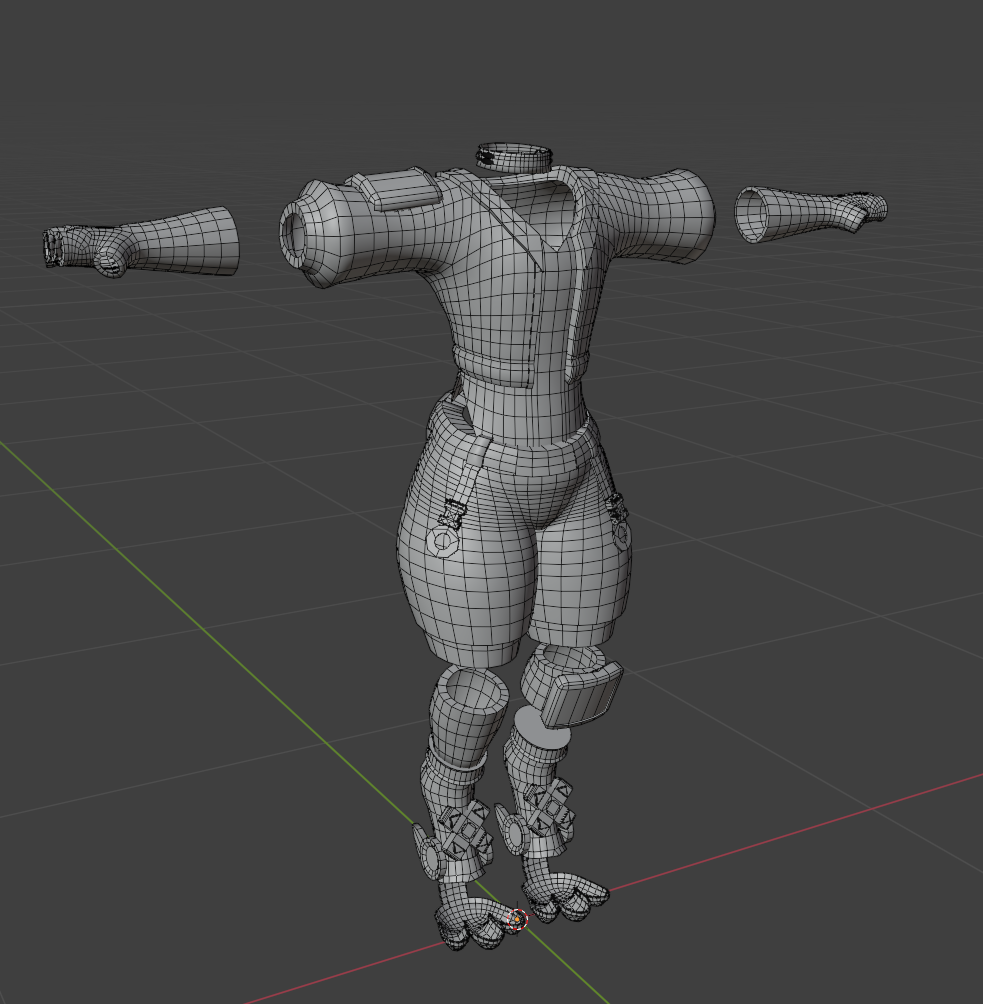Click the red X axis line
The image size is (983, 1004).
pos(800,830)
